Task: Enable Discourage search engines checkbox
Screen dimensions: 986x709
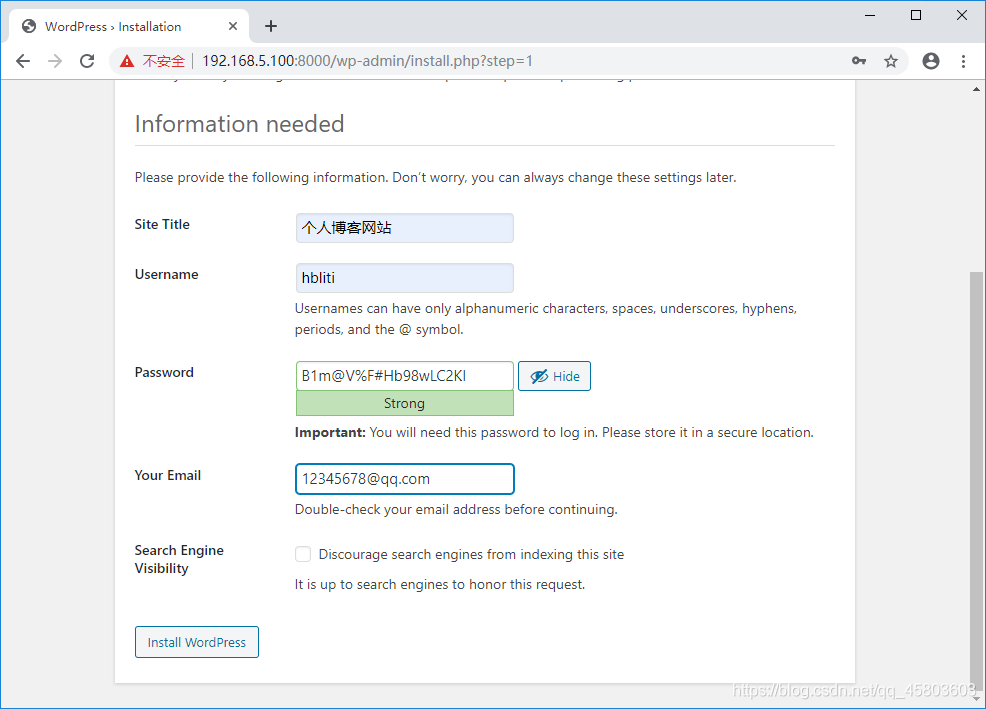Action: tap(303, 554)
